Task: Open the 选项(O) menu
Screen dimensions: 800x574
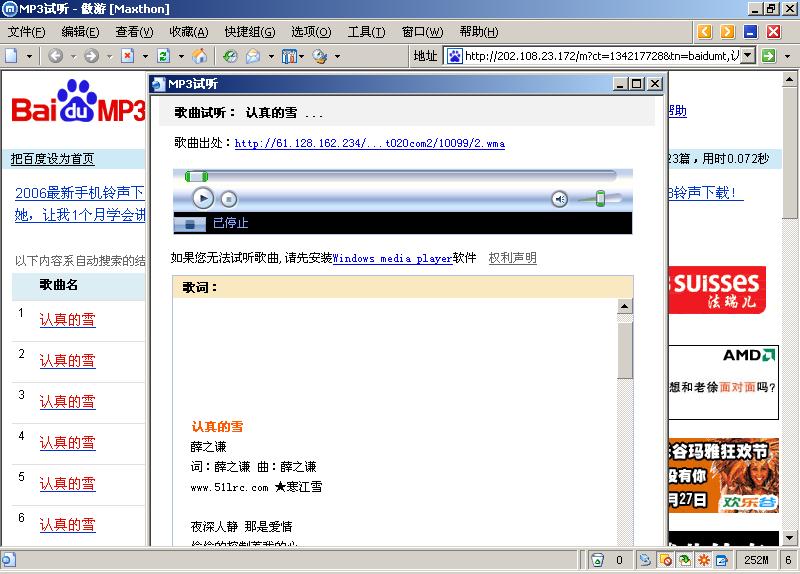Action: tap(311, 32)
